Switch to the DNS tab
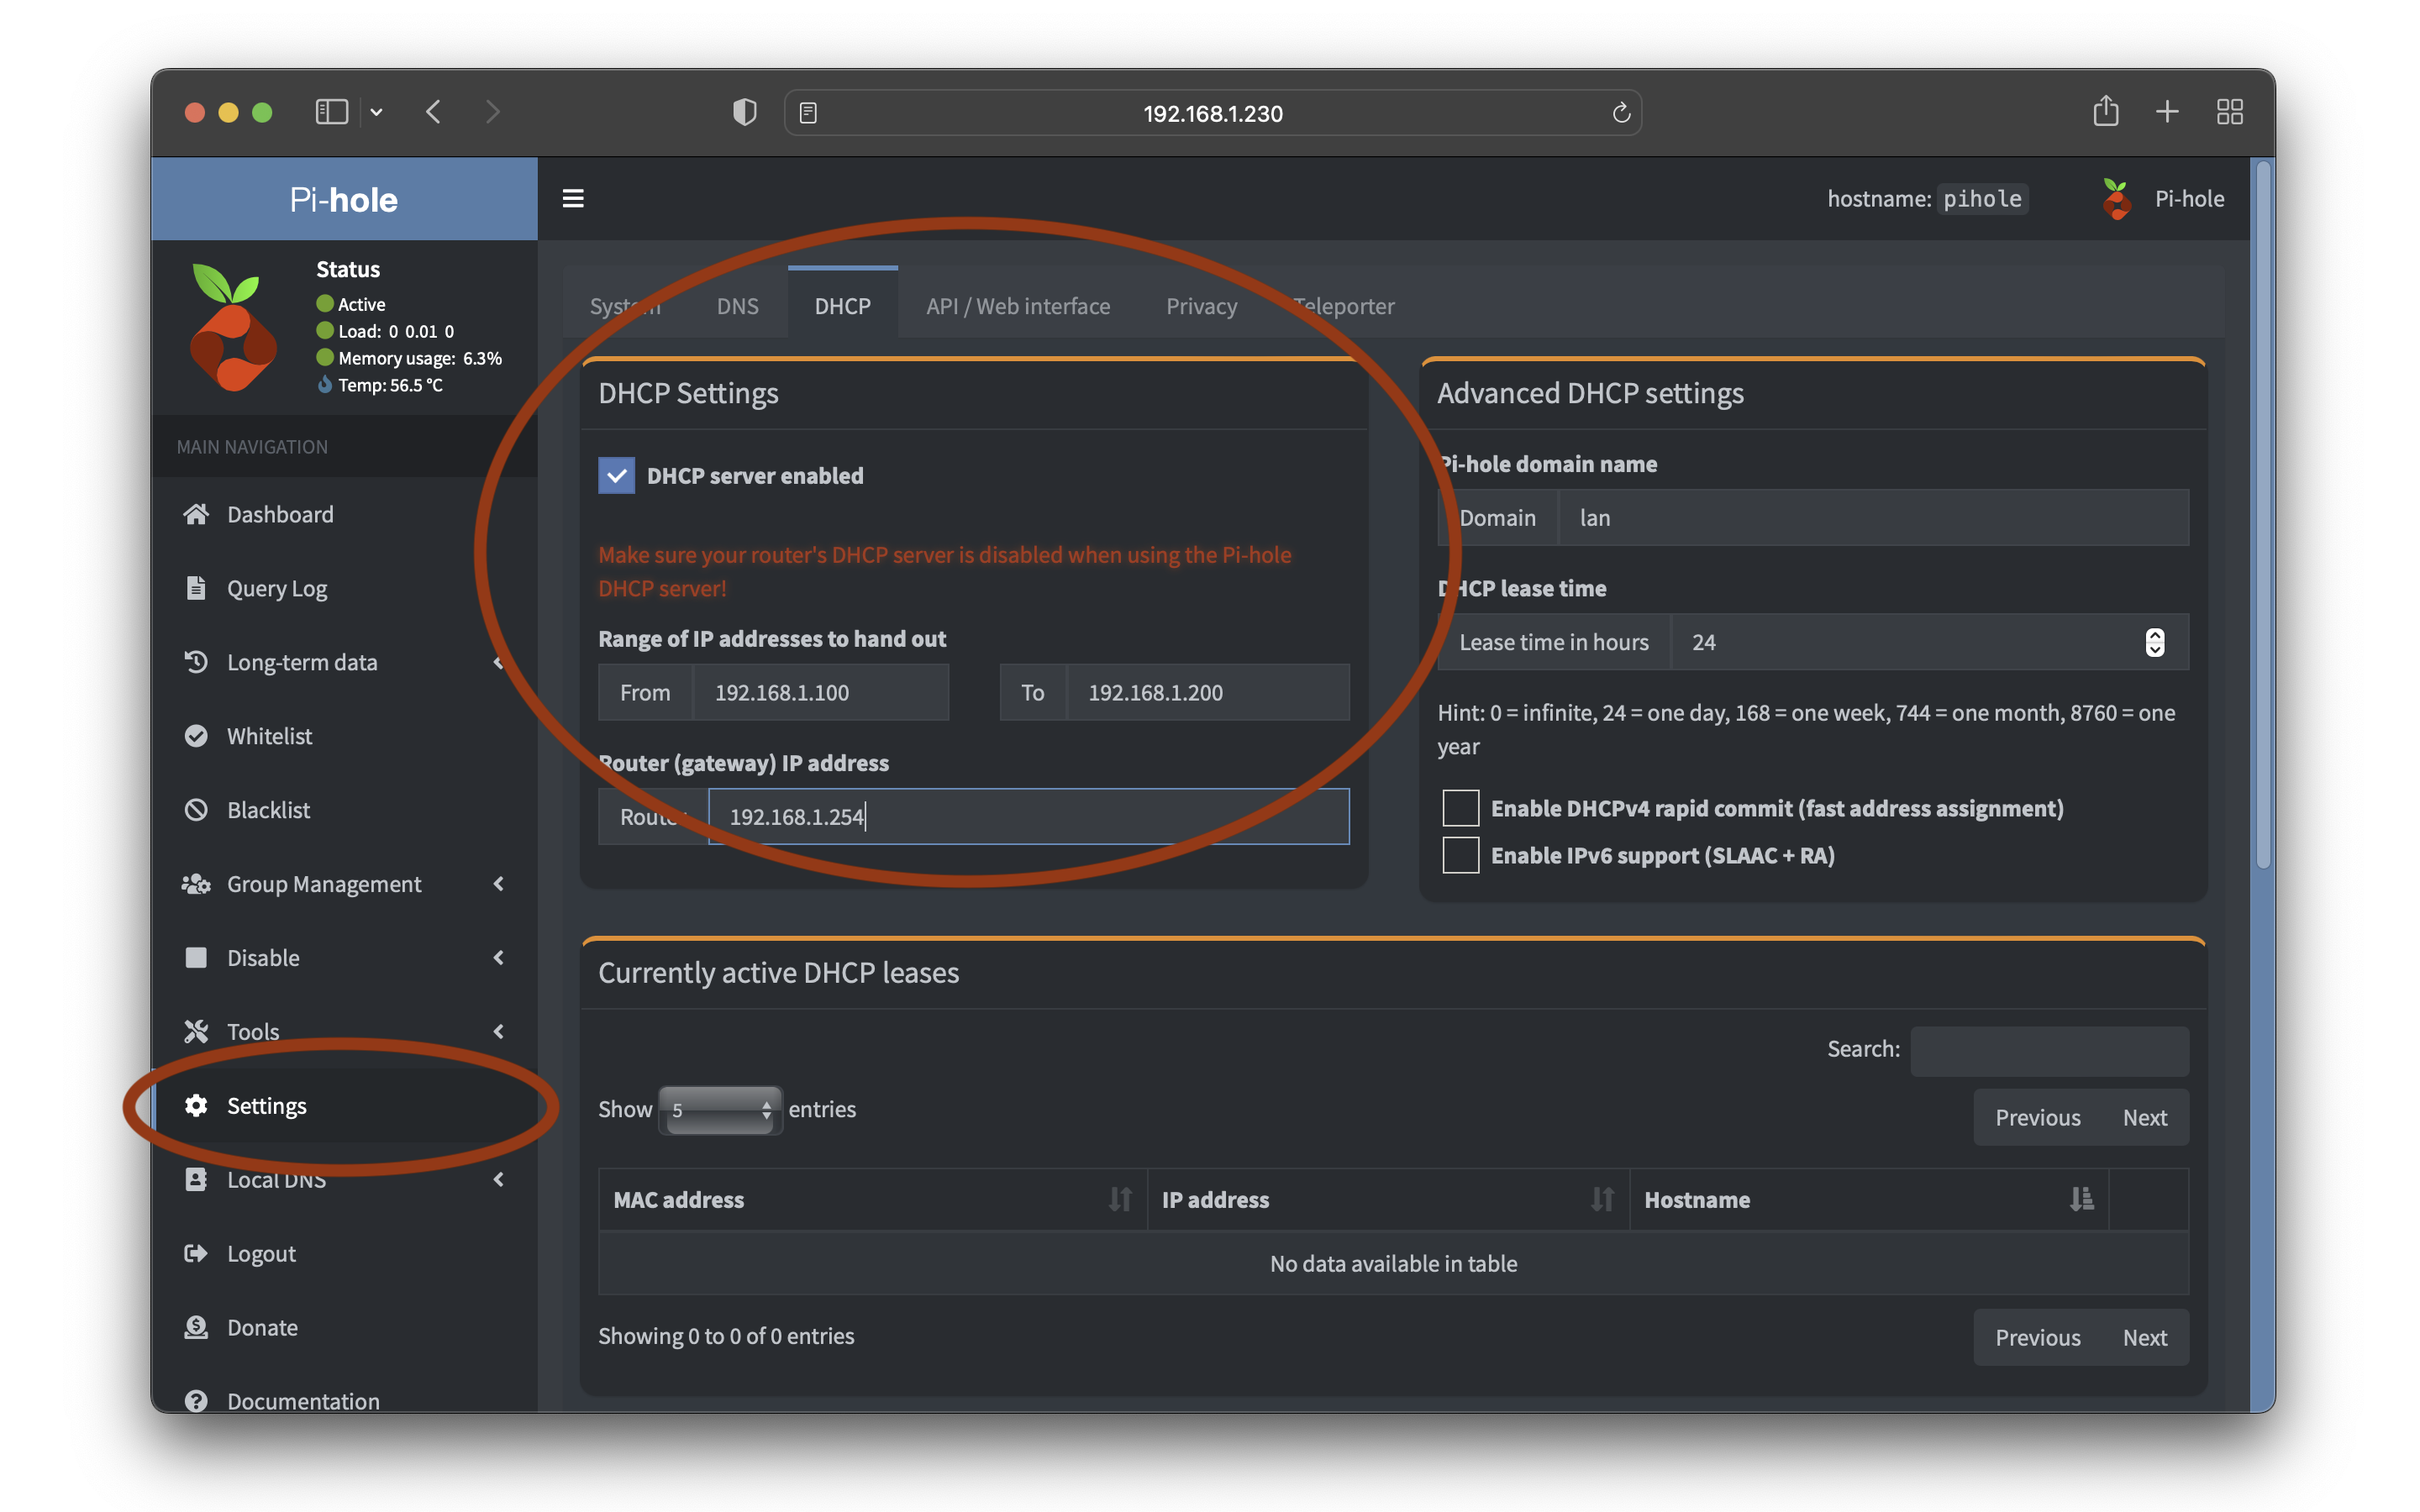Image resolution: width=2420 pixels, height=1512 pixels. coord(737,306)
